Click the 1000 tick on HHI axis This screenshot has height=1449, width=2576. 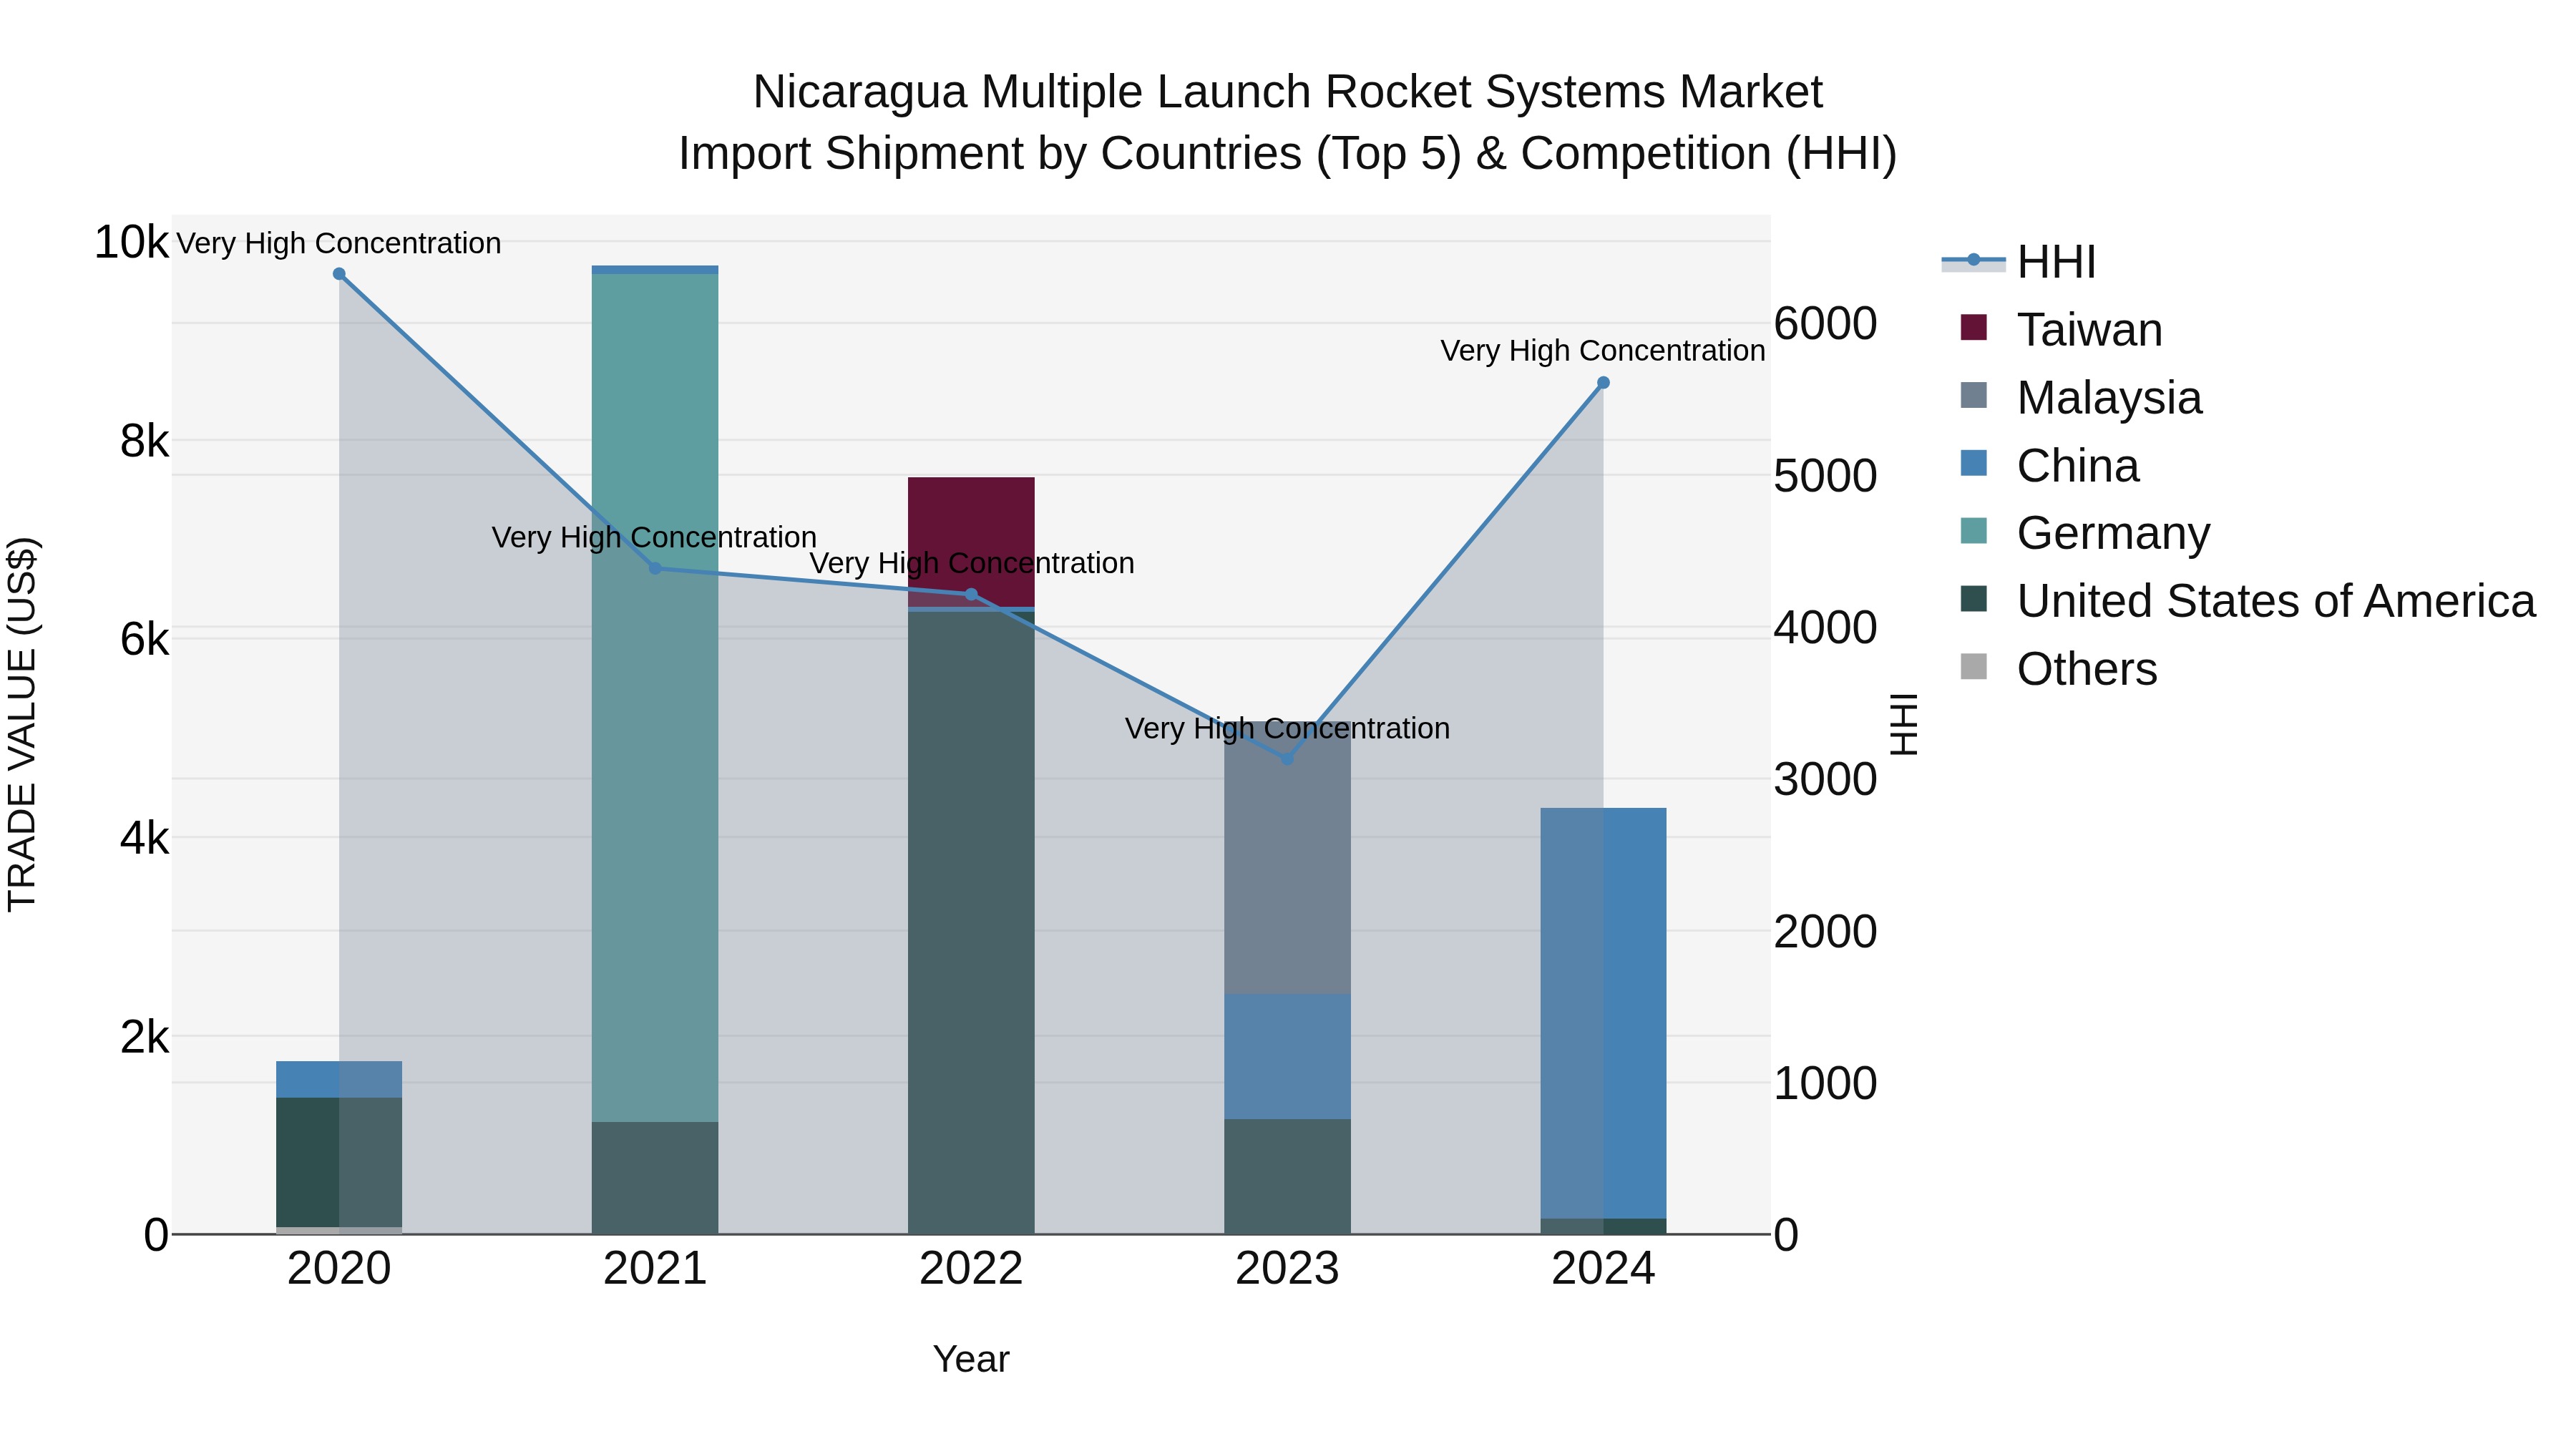click(1825, 1083)
